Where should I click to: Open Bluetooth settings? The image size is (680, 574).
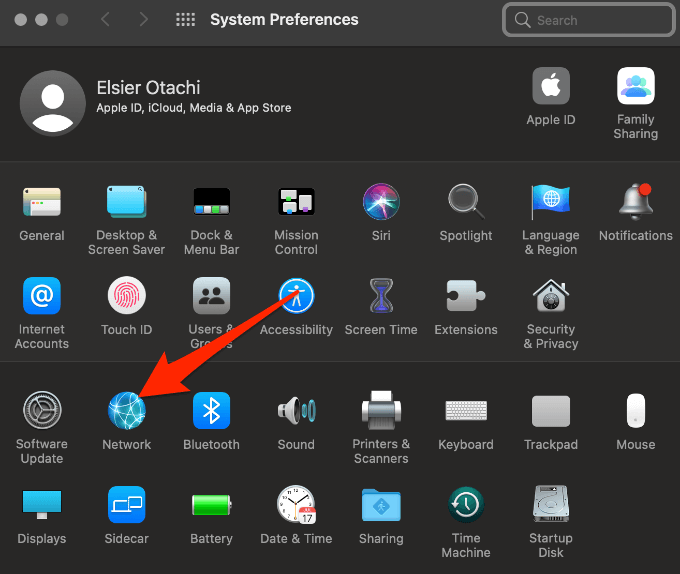(211, 410)
